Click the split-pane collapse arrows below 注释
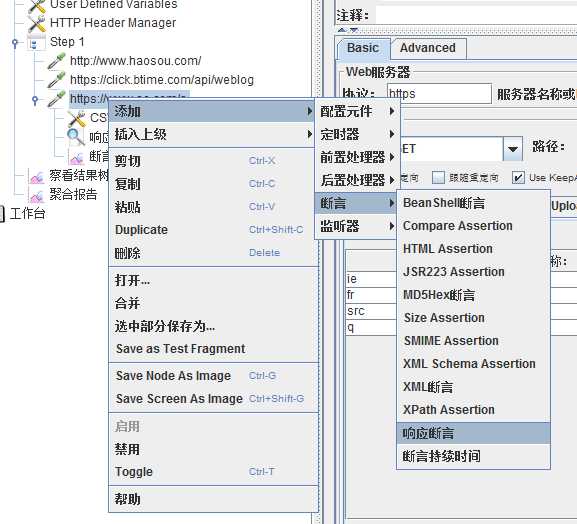 pyautogui.click(x=347, y=30)
